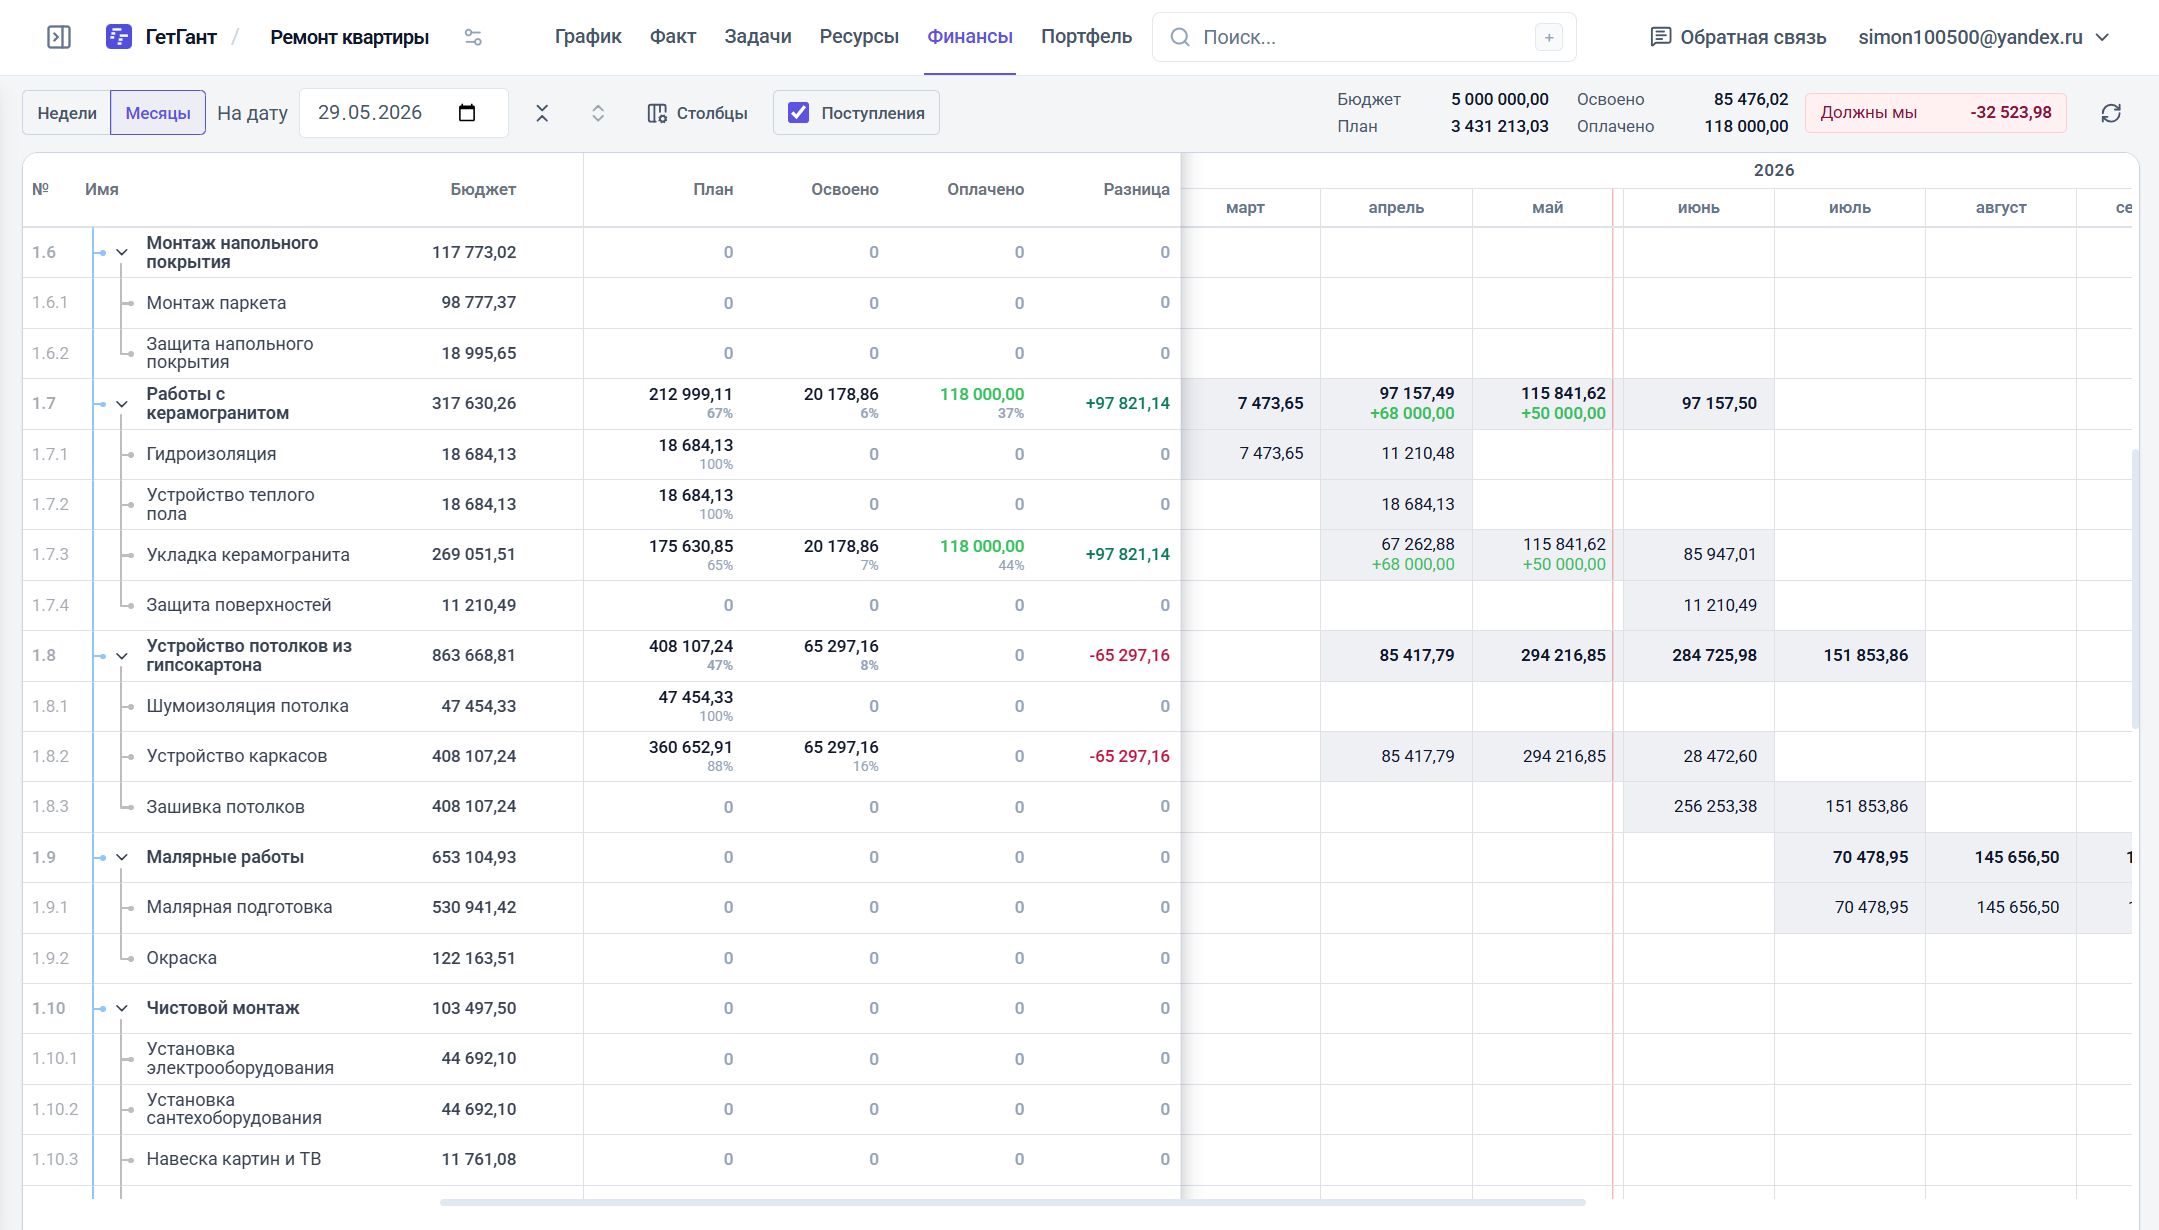Toggle the sidebar panel icon
This screenshot has width=2159, height=1230.
click(59, 37)
